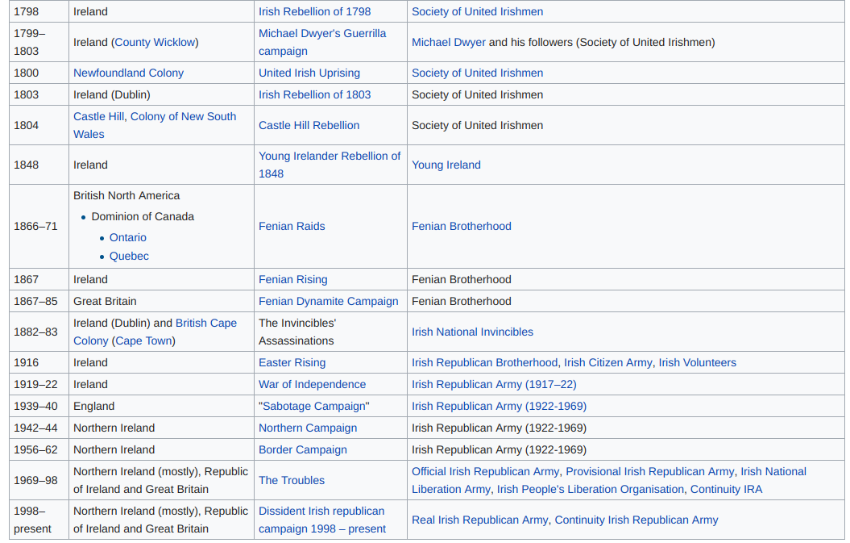Open the Border Campaign link

tap(302, 449)
